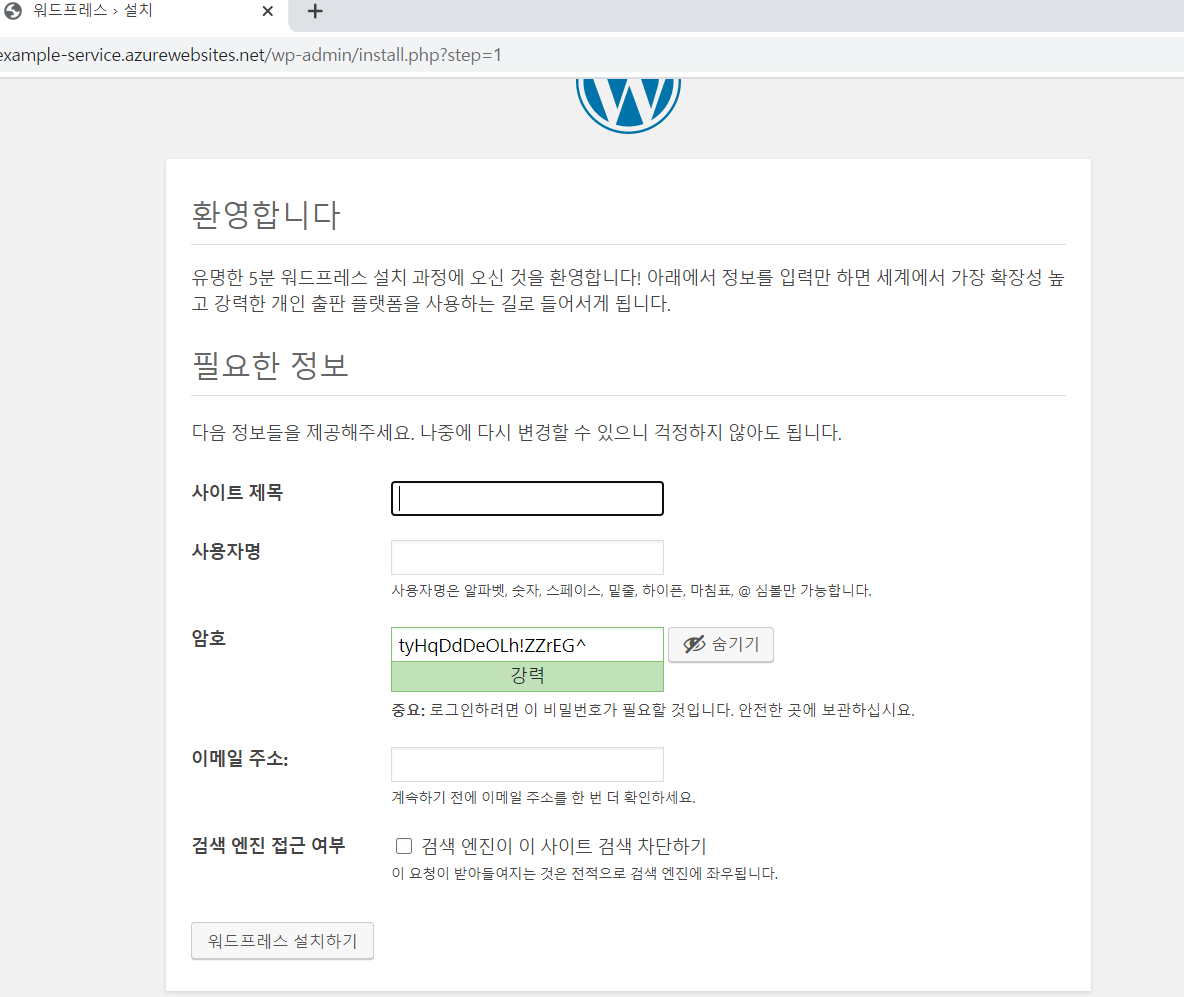Screen dimensions: 1184x997
Task: Check 검색 엔진이 이 사이트 검색 차단하기 checkbox
Action: click(x=404, y=845)
